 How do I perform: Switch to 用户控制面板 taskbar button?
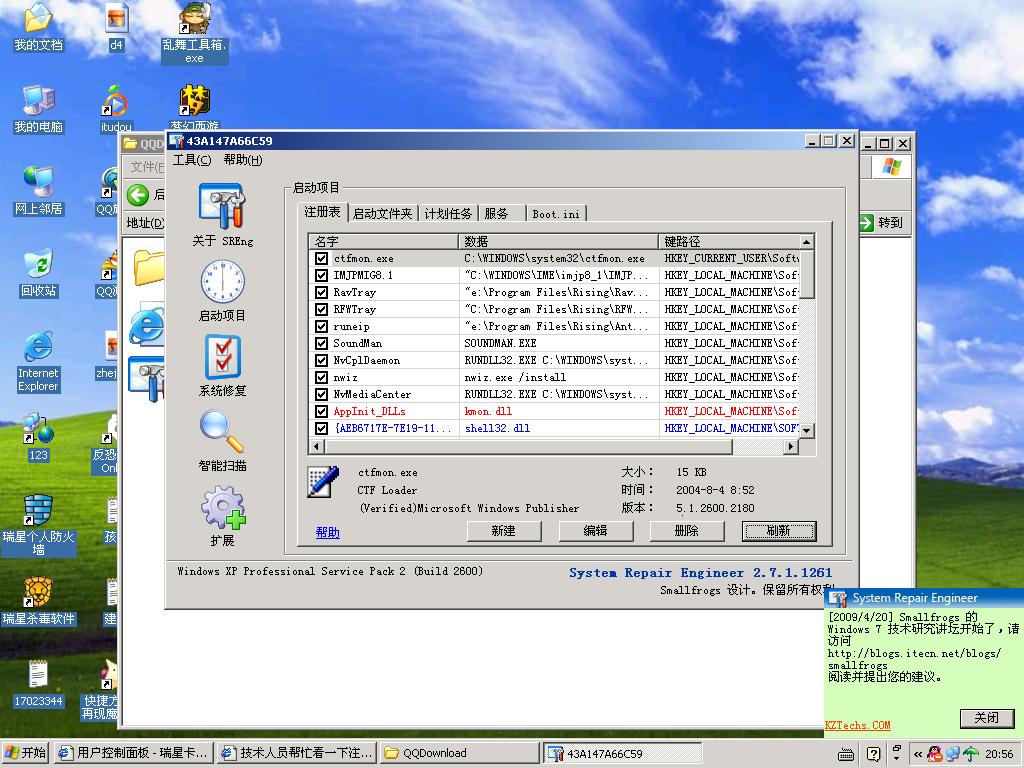coord(134,754)
